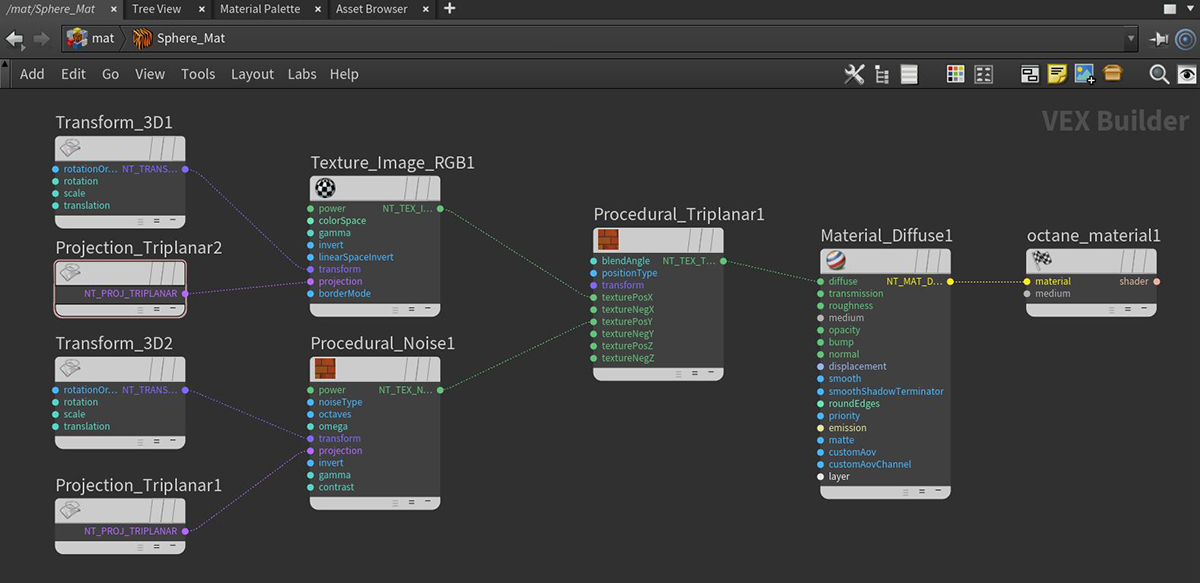Click the brown subnet box icon
Screen dimensions: 1200x583
pos(1113,74)
